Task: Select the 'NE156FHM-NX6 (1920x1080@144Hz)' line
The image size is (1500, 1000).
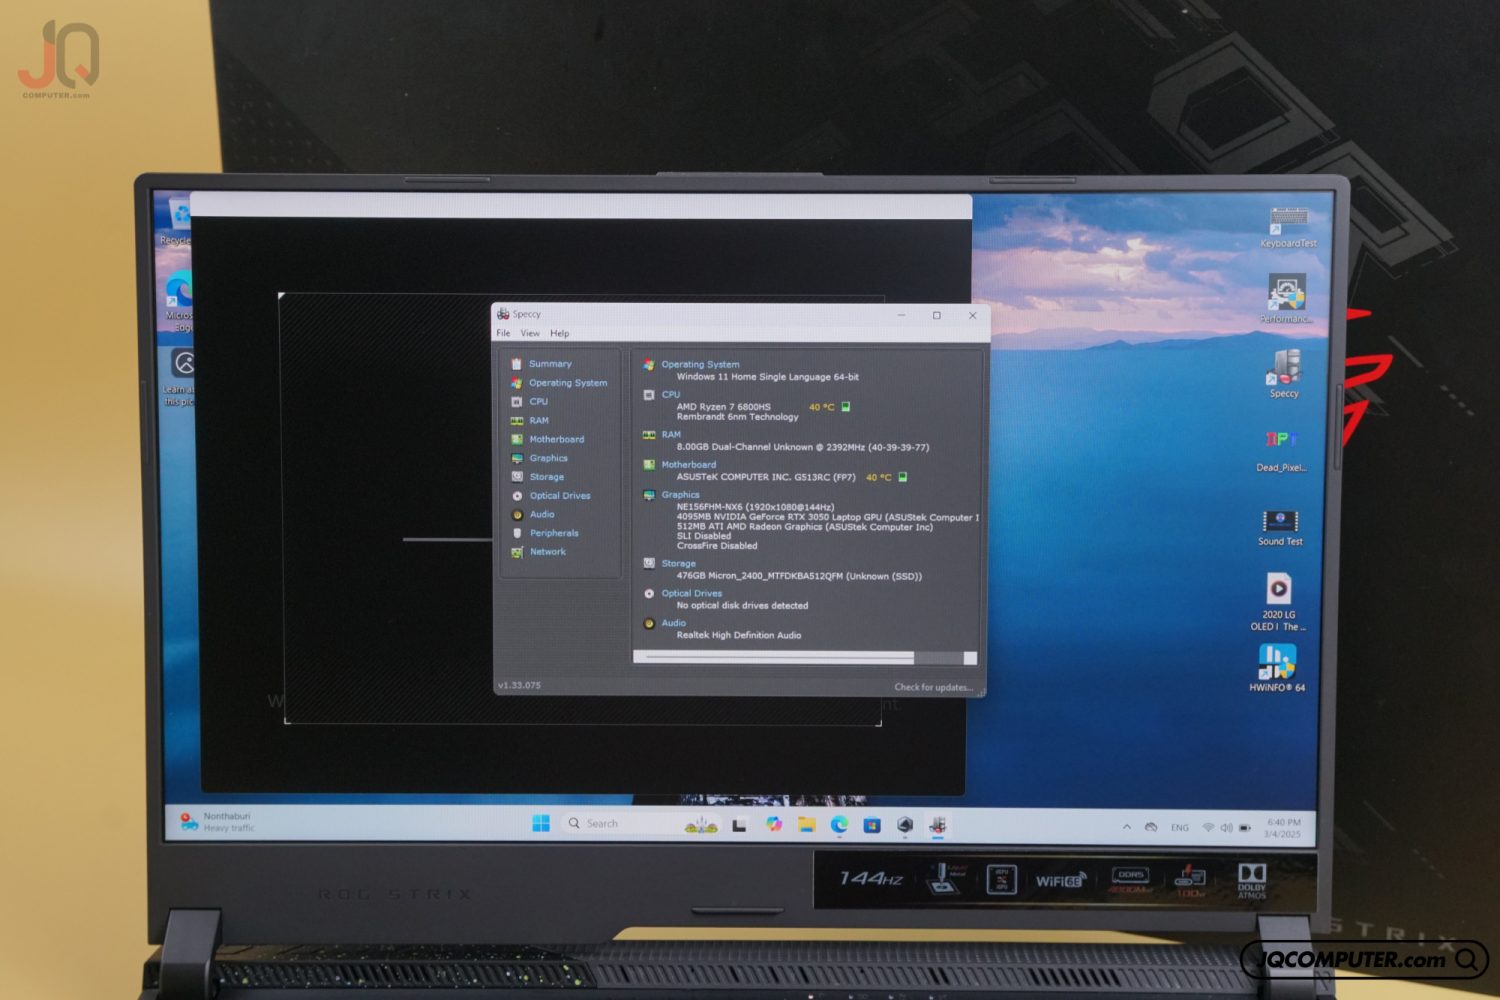Action: click(x=755, y=507)
